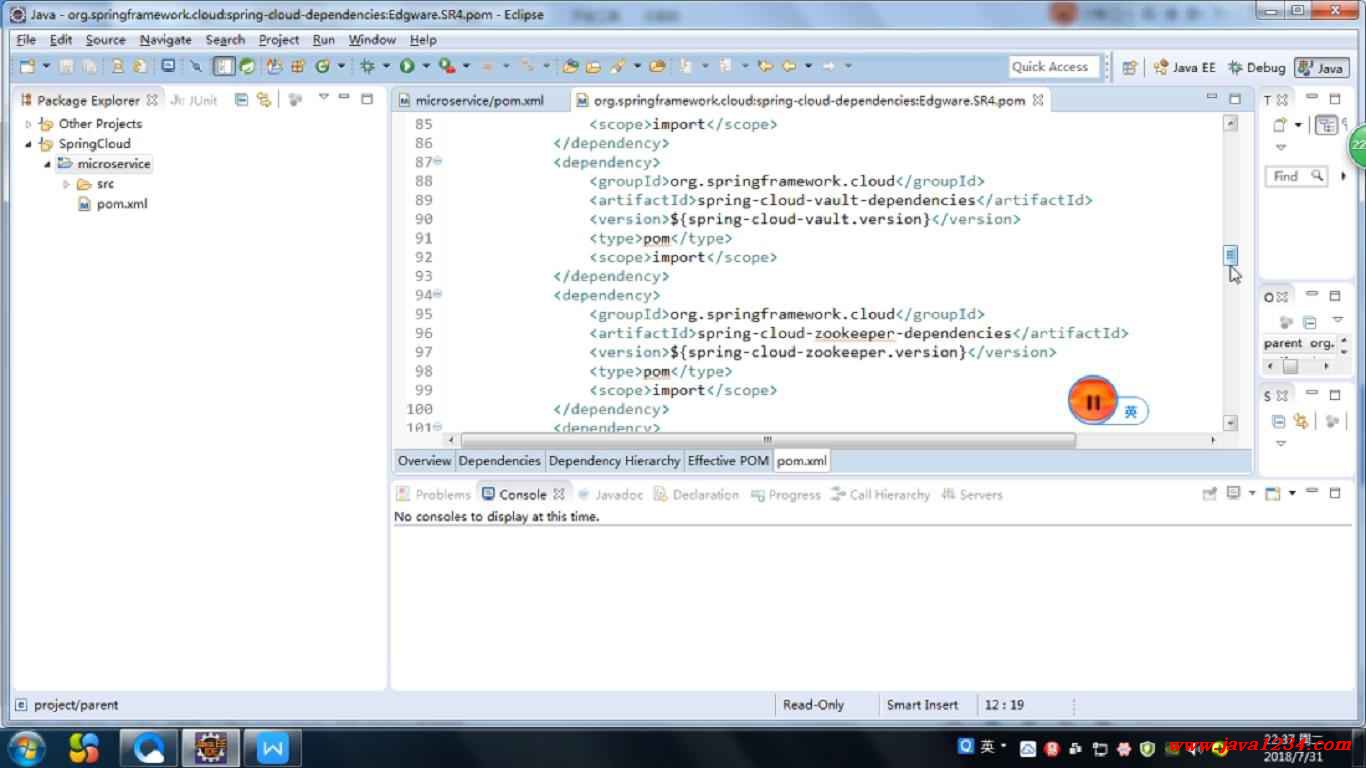Click the Spring green leaf toolbar icon
The image size is (1366, 768).
point(246,66)
